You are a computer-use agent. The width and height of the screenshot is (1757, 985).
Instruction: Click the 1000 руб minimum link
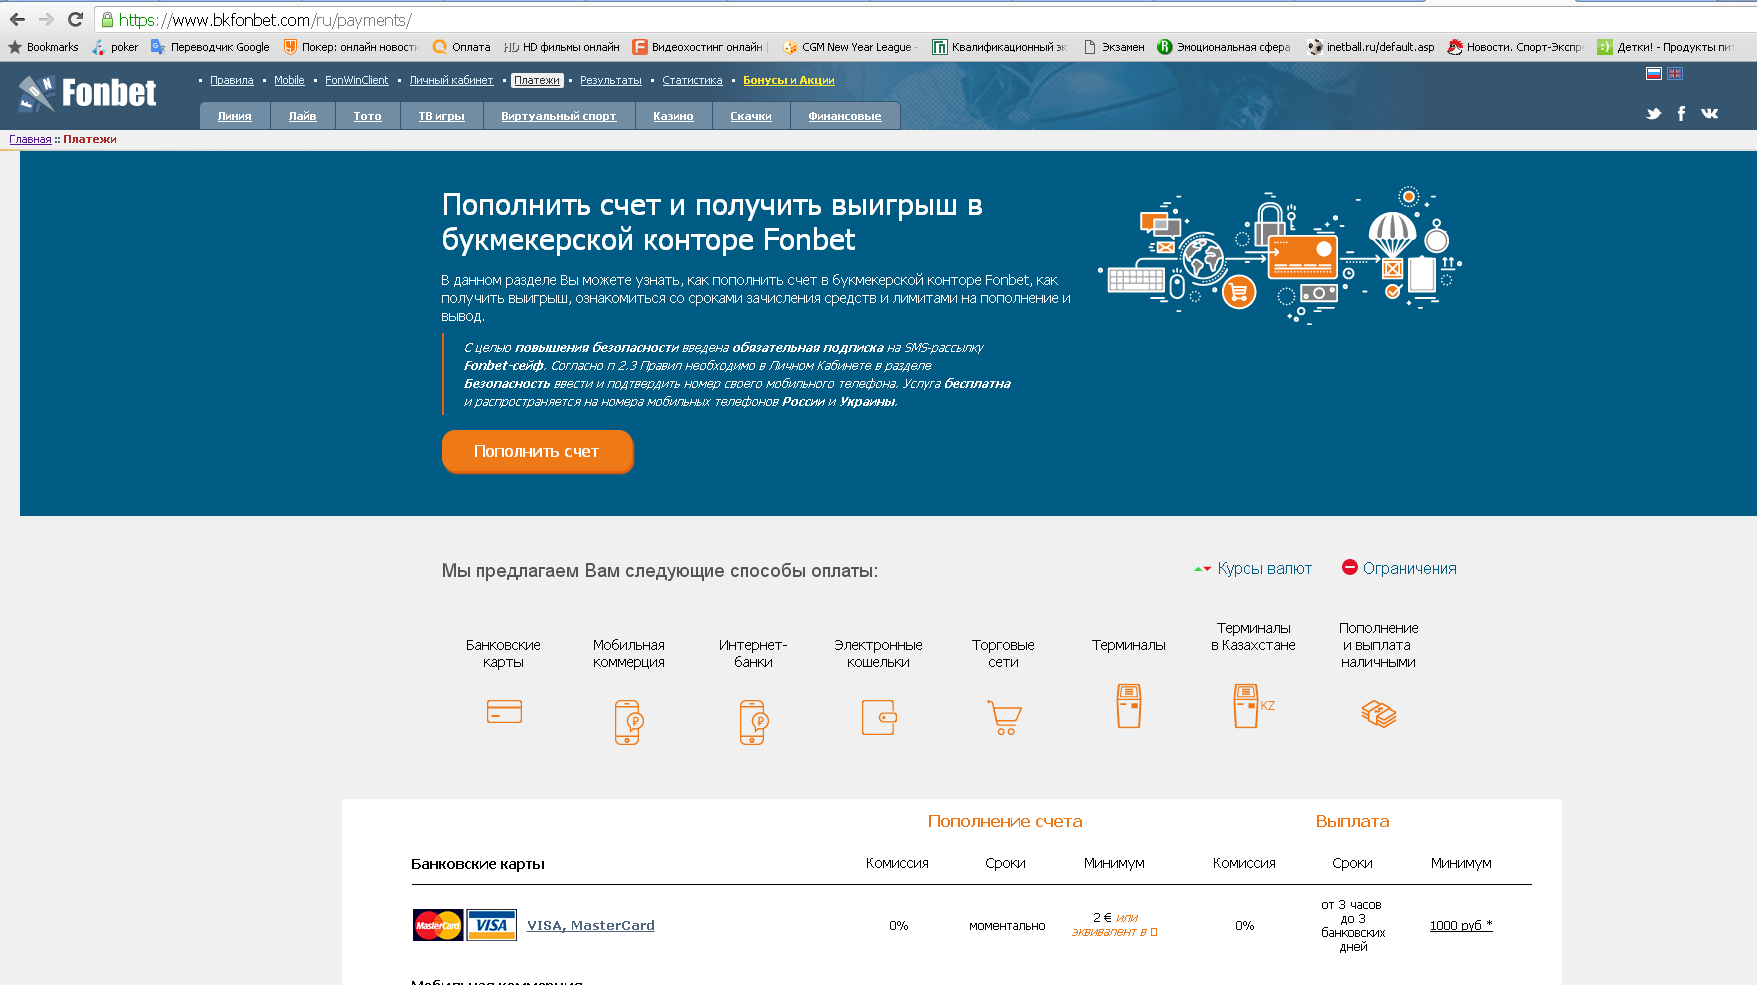[x=1461, y=925]
